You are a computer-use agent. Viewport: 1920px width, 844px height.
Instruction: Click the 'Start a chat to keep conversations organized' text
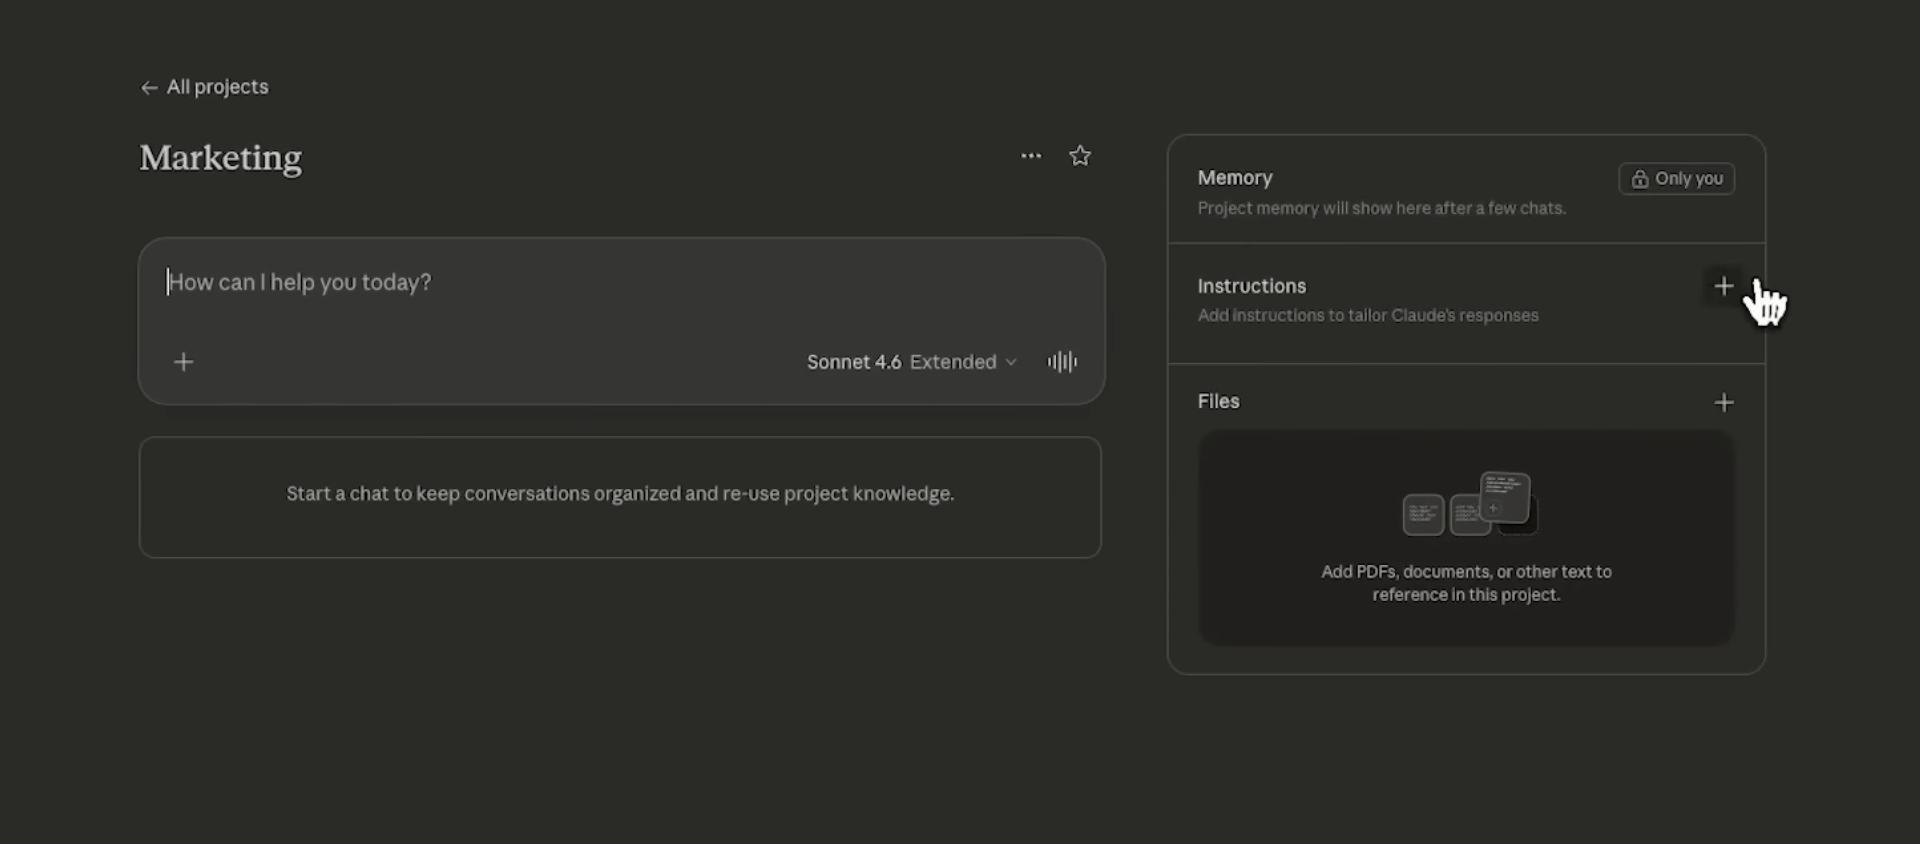(620, 494)
